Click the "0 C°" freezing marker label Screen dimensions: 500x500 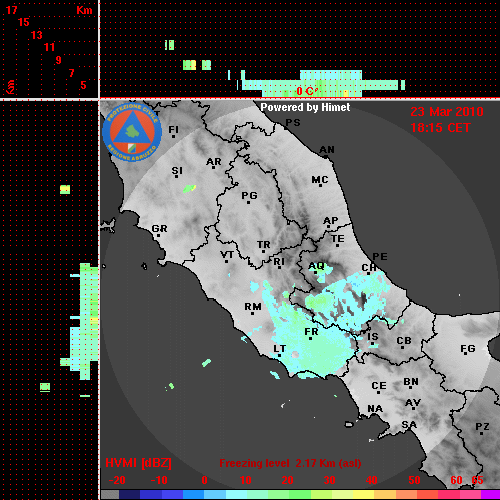point(307,91)
